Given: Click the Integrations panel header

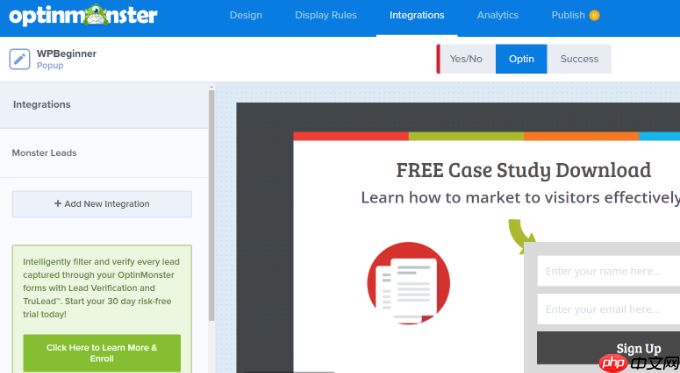Looking at the screenshot, I should click(104, 105).
